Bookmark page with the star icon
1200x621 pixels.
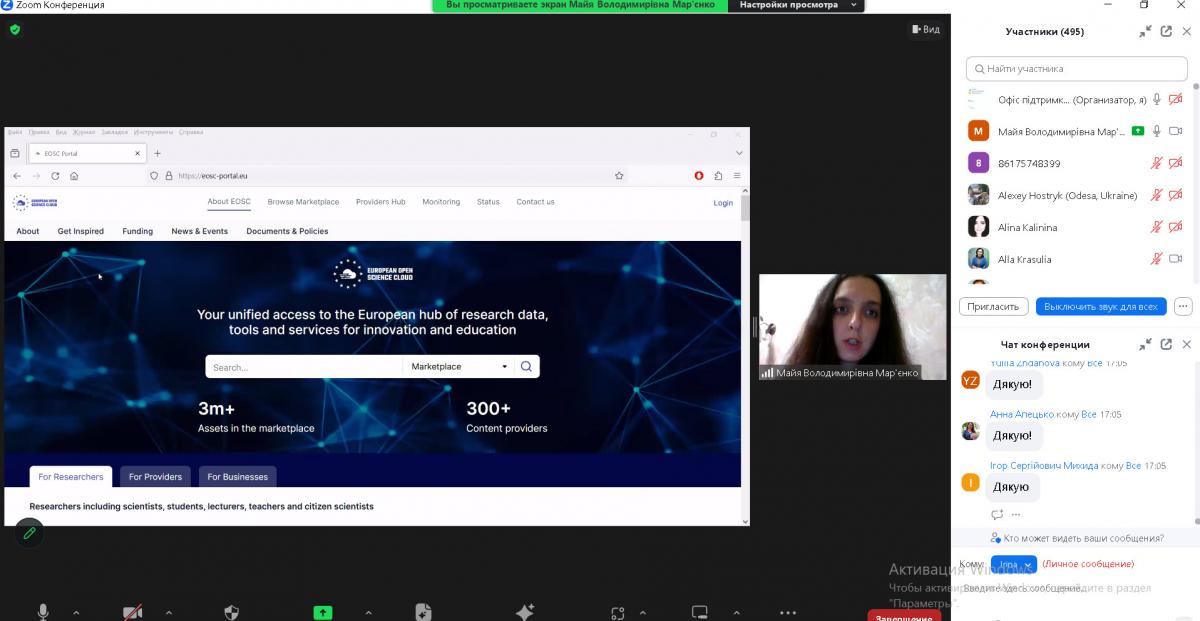pyautogui.click(x=619, y=175)
